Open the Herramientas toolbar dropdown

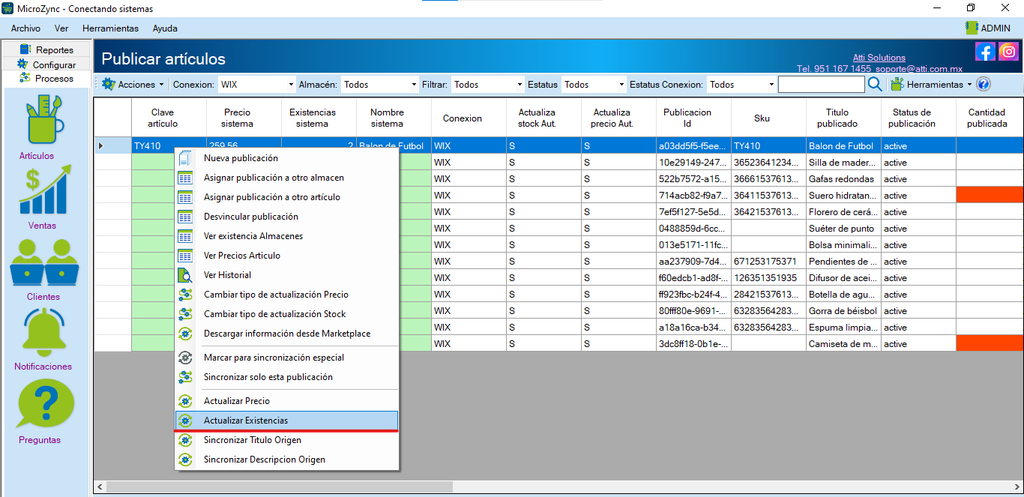[932, 84]
